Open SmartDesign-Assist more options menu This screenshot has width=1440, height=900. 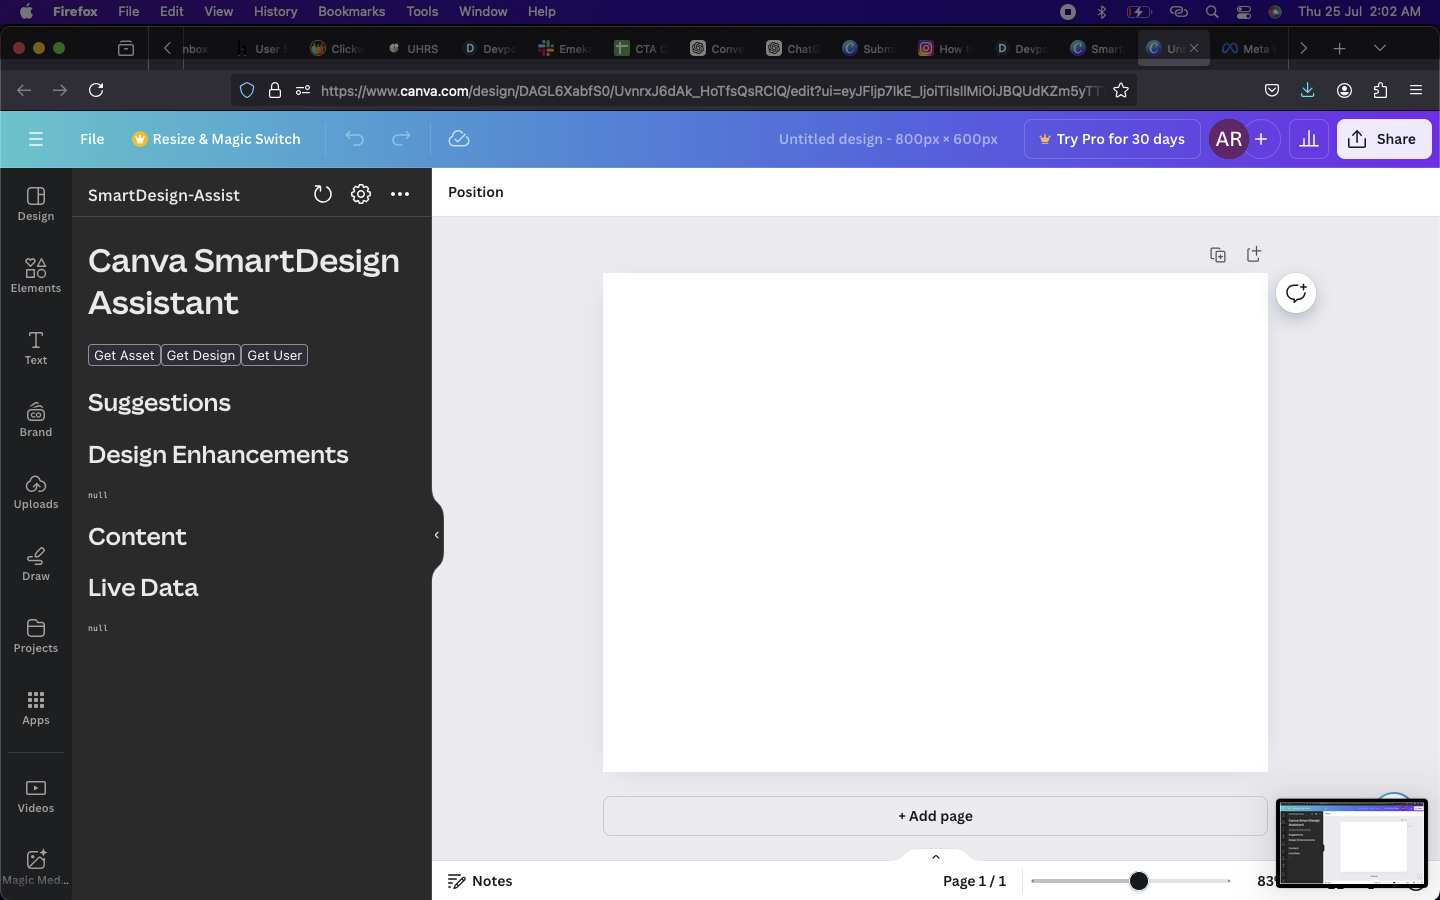tap(400, 195)
